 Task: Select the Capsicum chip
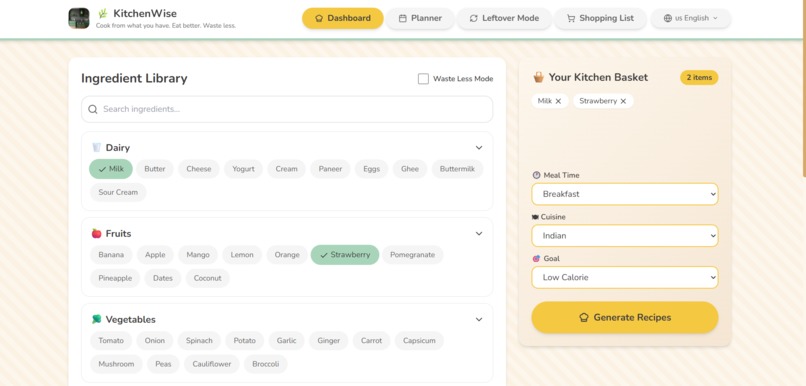coord(419,341)
